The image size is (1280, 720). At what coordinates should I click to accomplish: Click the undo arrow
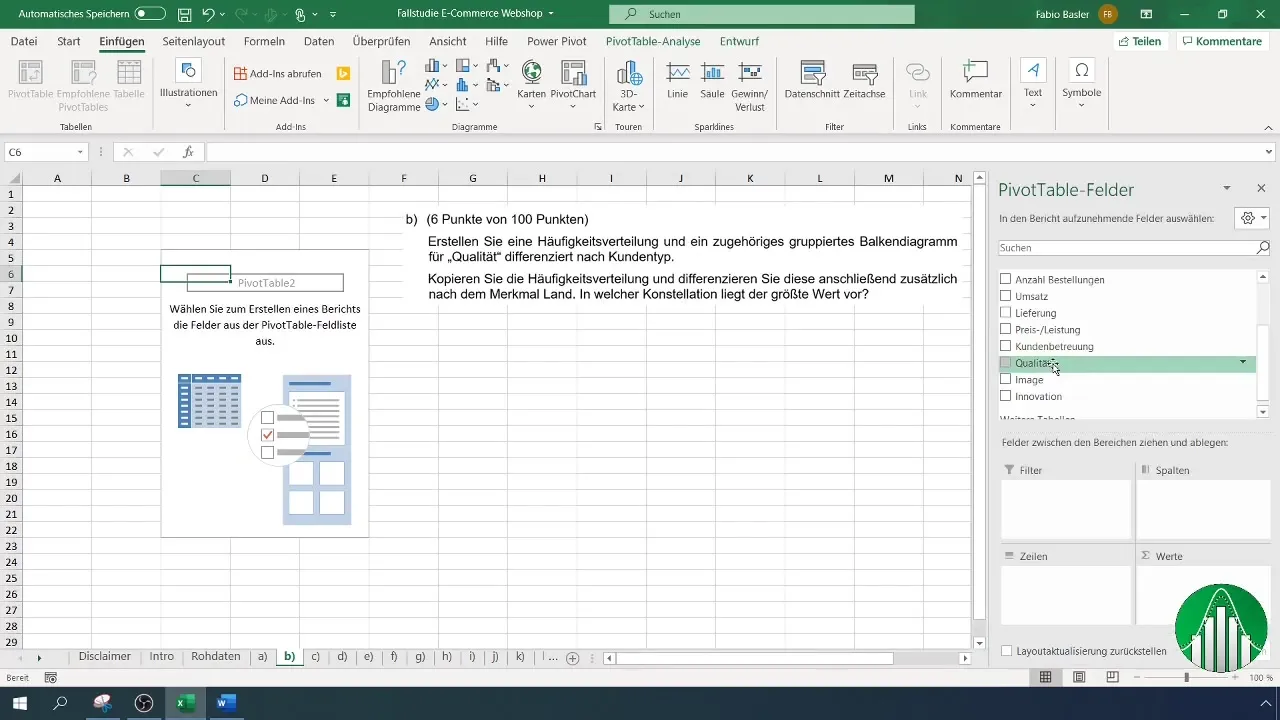click(x=208, y=15)
